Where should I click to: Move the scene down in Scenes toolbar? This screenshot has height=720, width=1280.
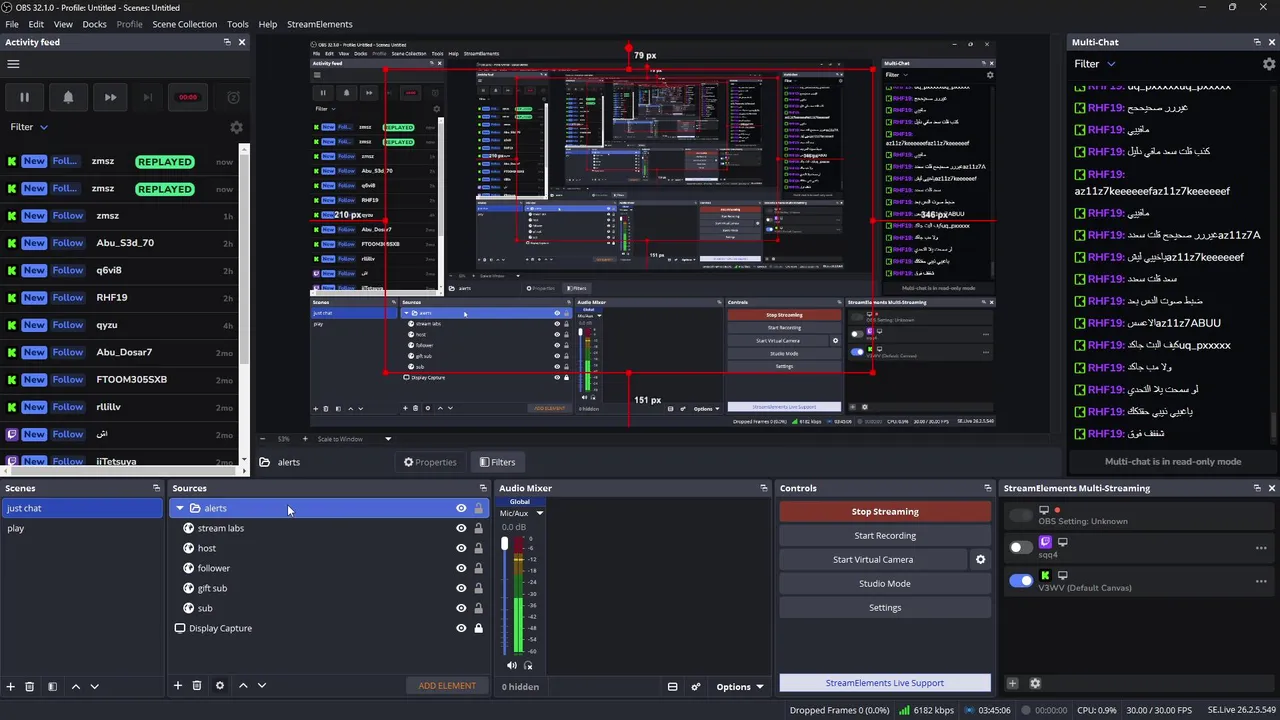[x=94, y=686]
